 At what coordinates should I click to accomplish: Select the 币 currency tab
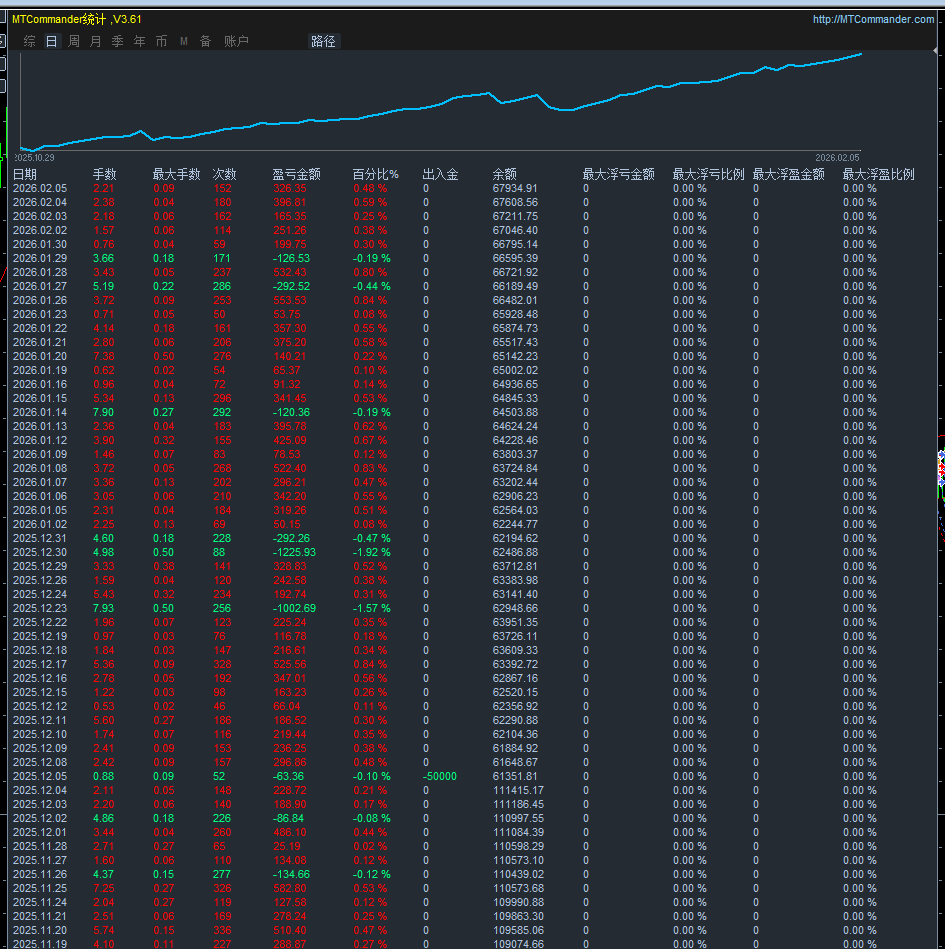pos(161,41)
